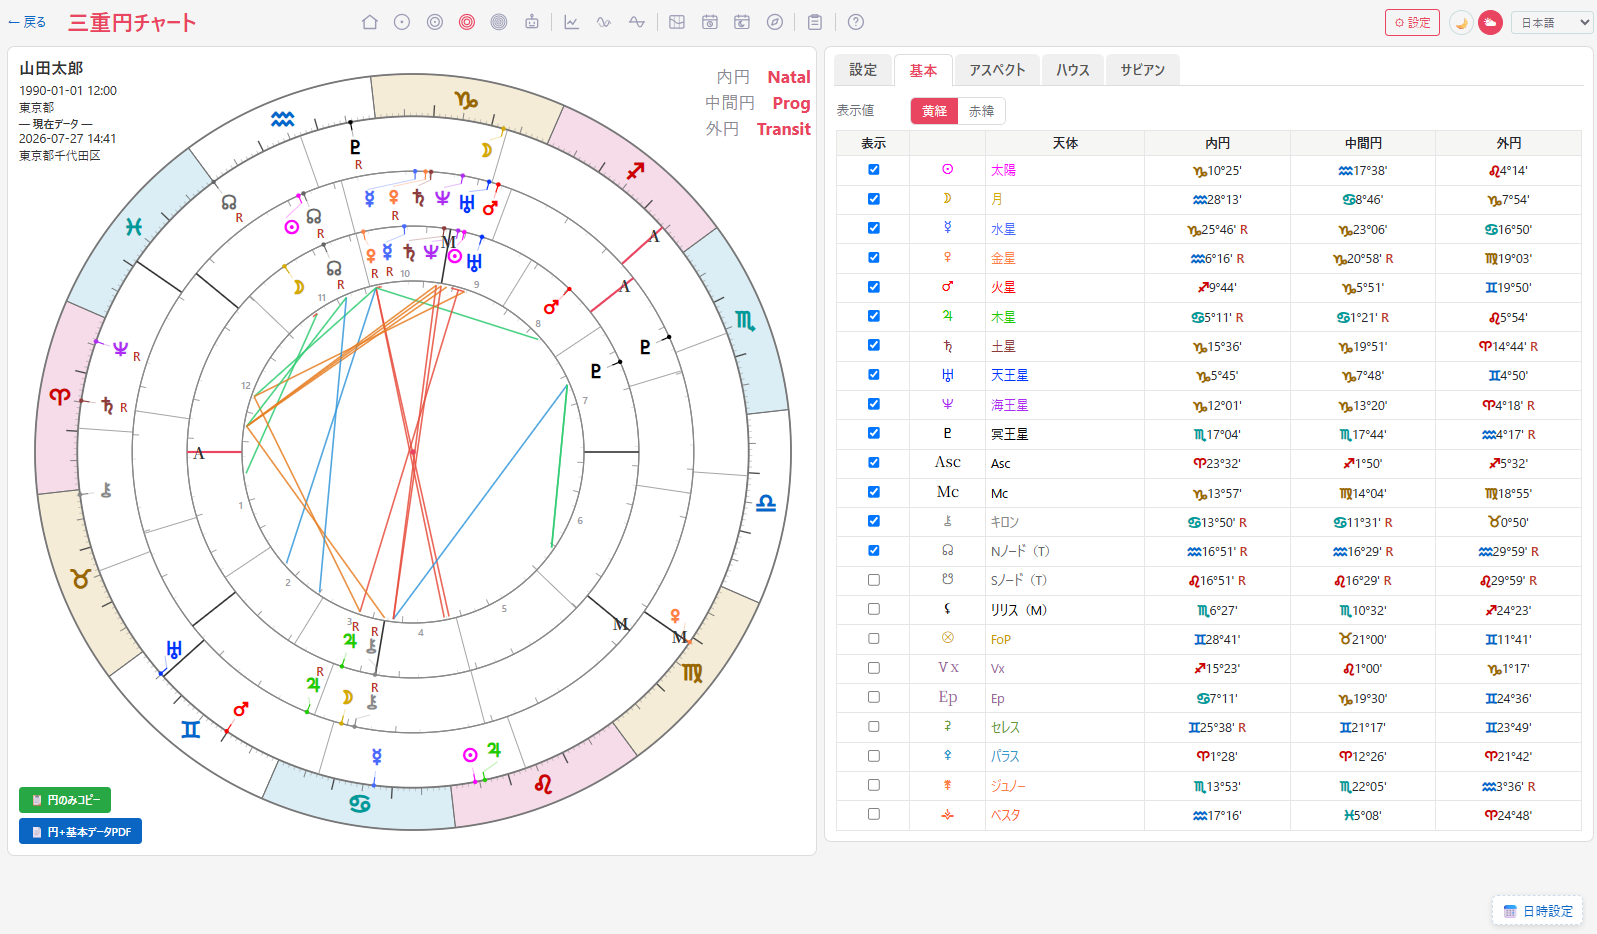Open the home icon in the toolbar
The image size is (1597, 934).
coord(370,22)
